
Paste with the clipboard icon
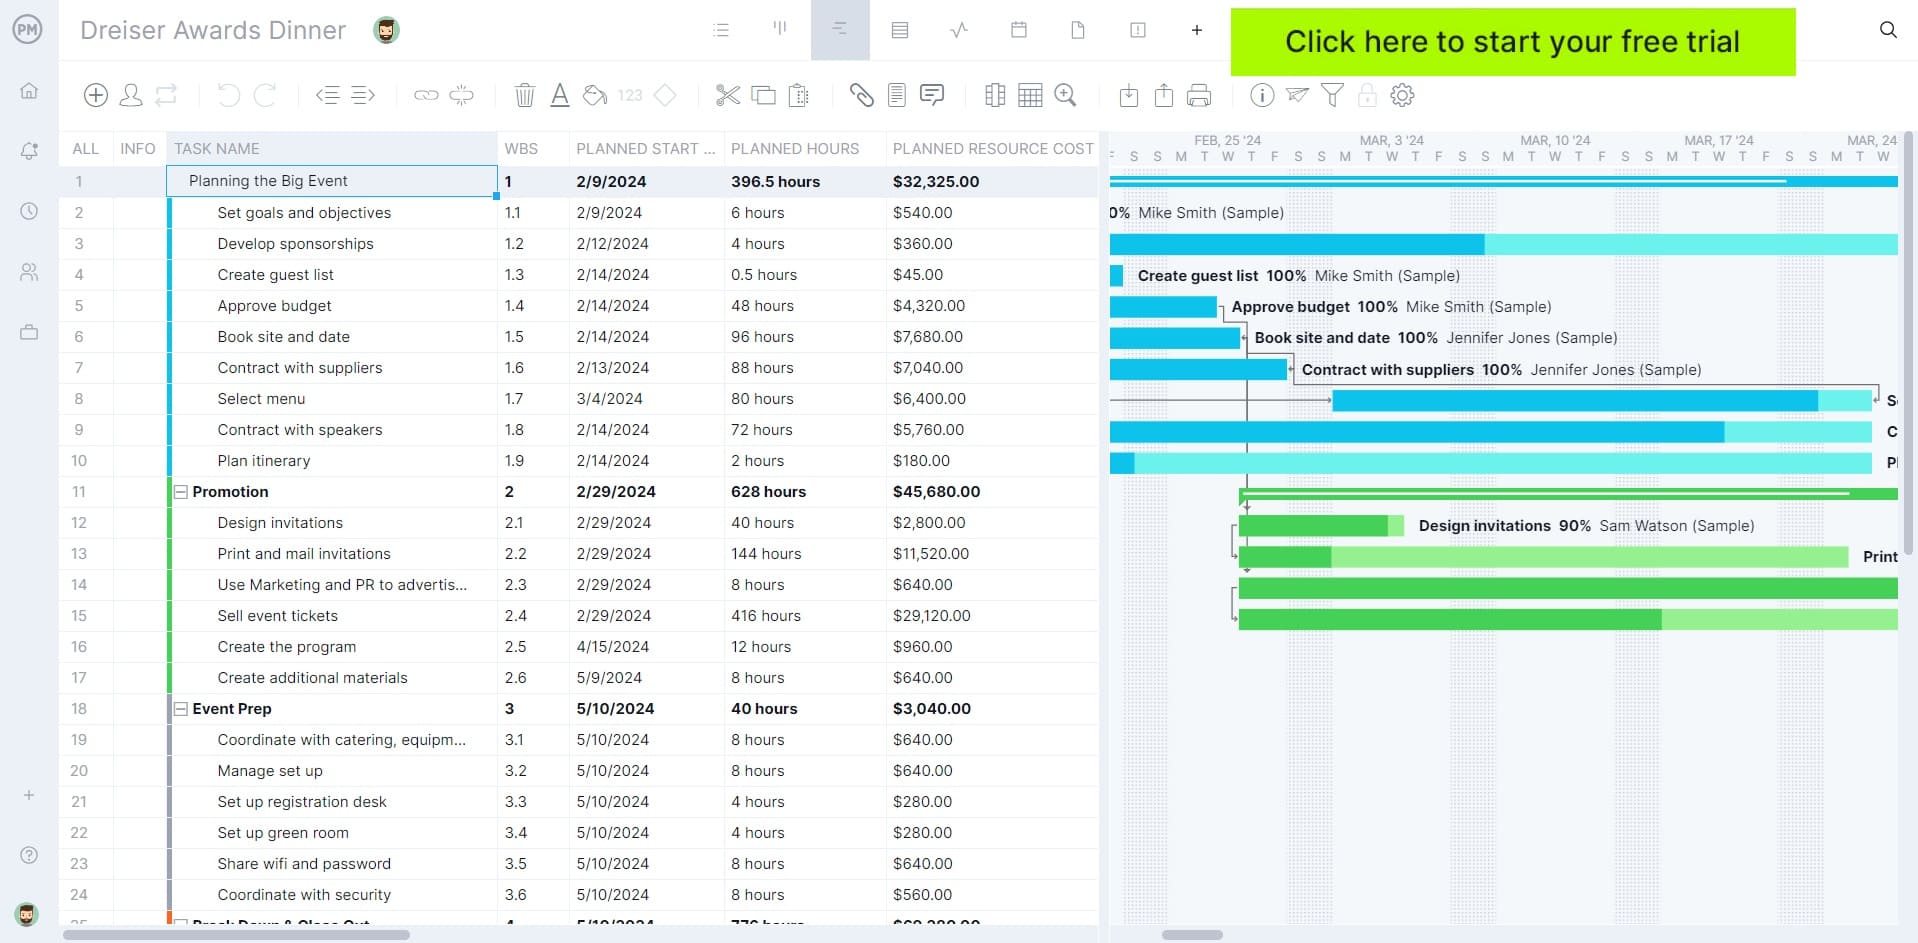click(x=798, y=95)
